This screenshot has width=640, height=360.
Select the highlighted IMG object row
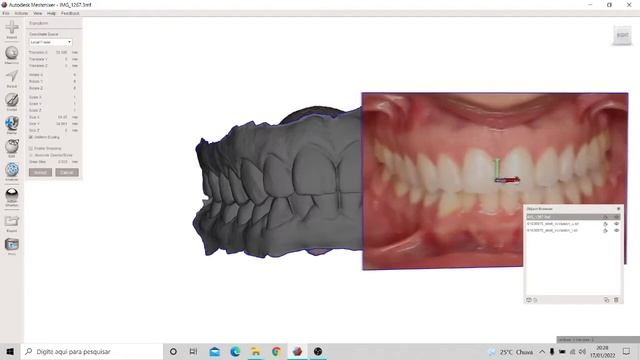tap(573, 217)
